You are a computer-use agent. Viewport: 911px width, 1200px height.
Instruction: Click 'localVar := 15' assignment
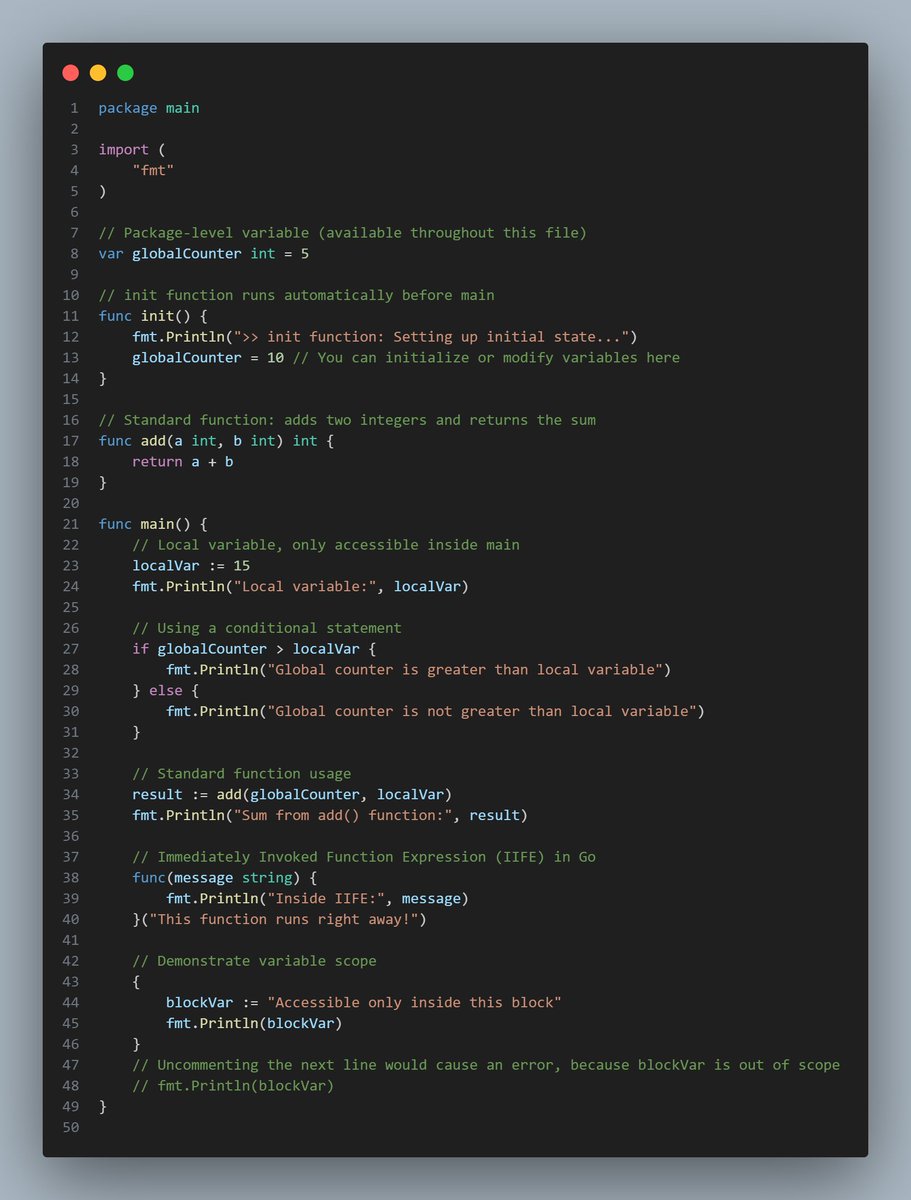click(x=191, y=566)
